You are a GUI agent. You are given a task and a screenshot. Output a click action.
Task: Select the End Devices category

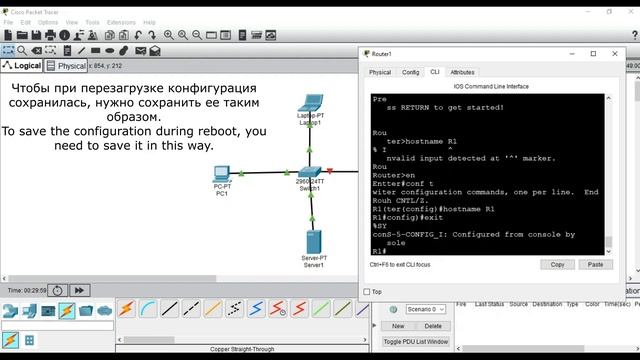(29, 311)
